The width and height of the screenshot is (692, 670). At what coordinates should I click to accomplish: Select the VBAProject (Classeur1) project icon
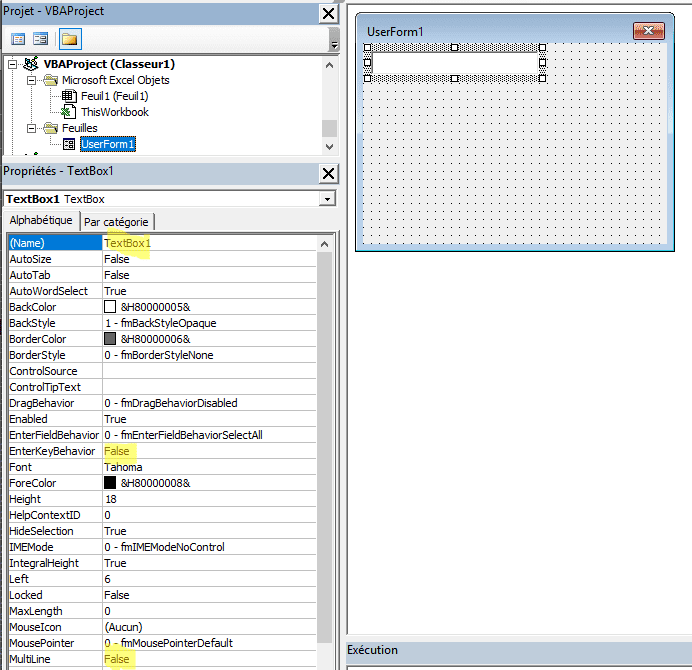[x=31, y=64]
